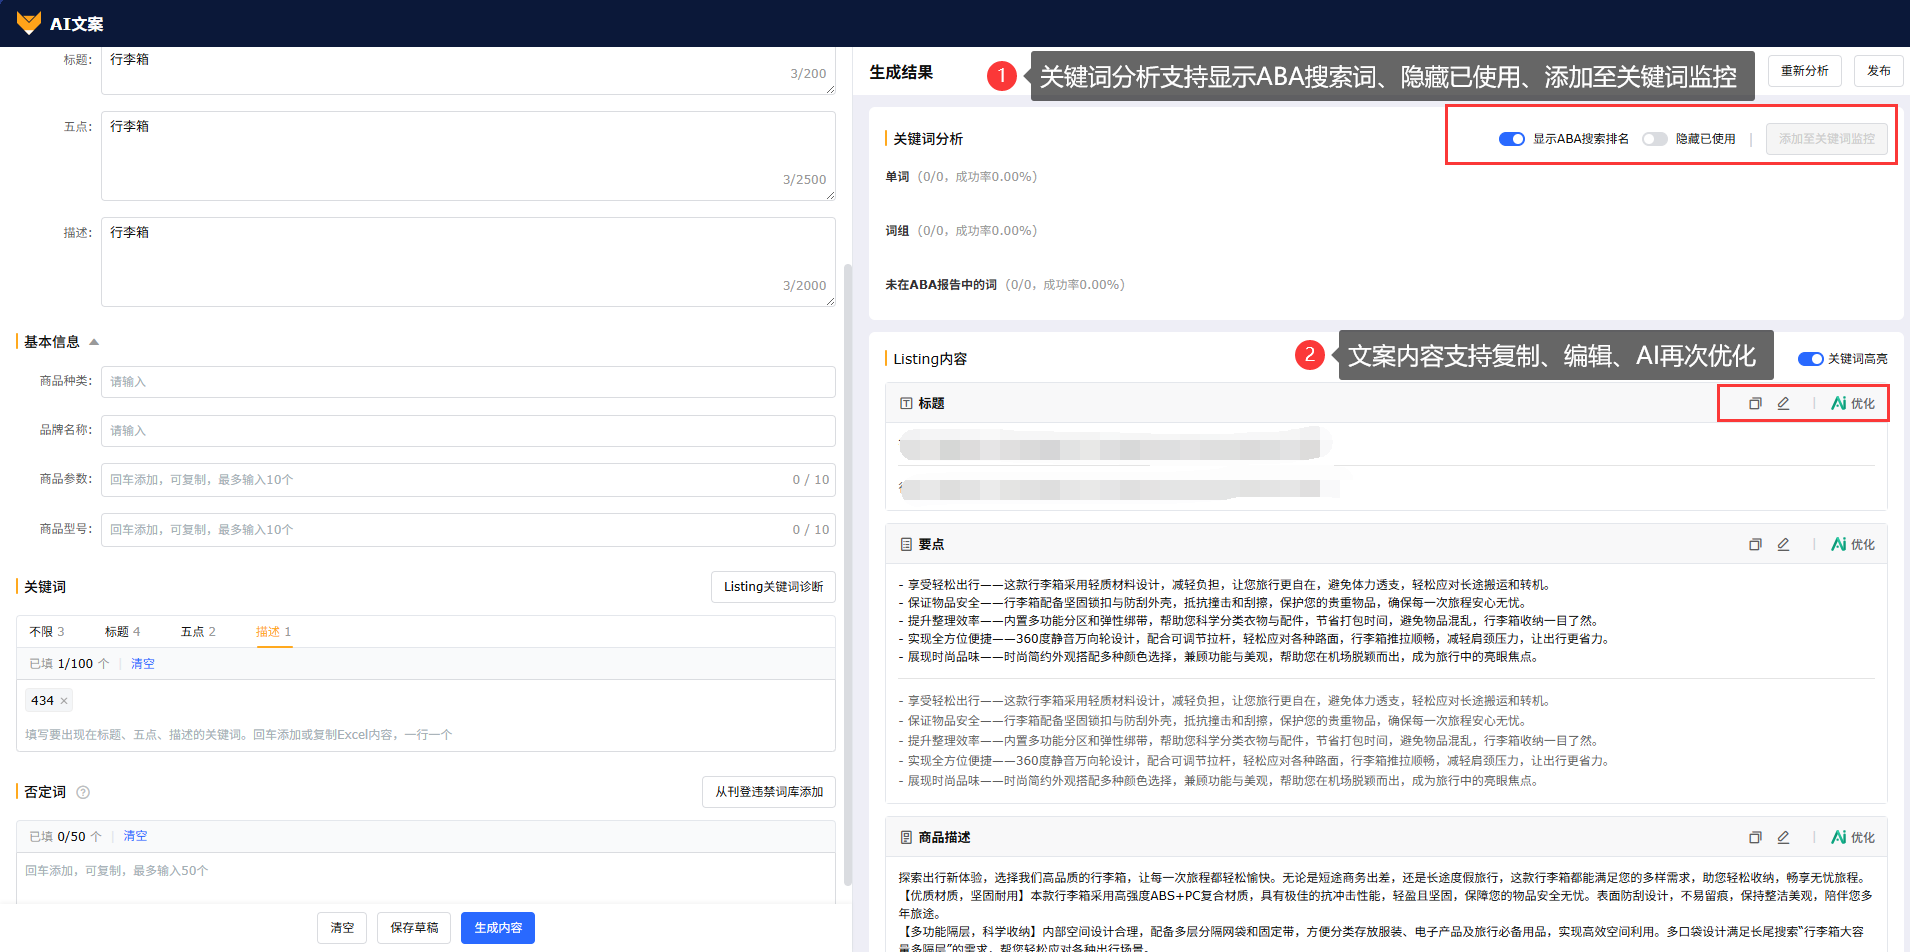Select the 五点 keyword tab
Image resolution: width=1910 pixels, height=952 pixels.
(197, 632)
